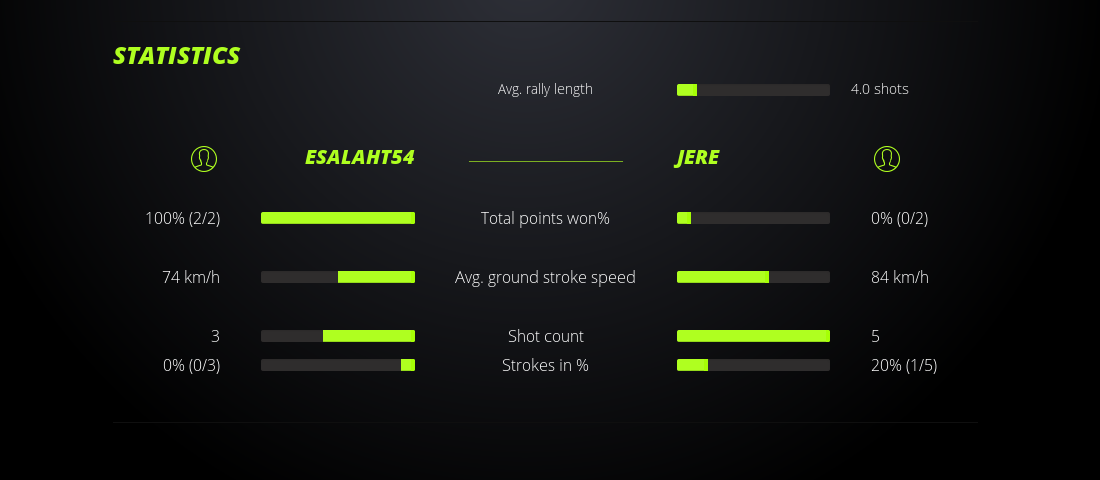Click ESALAHT54's strokes in % bar

pos(338,365)
